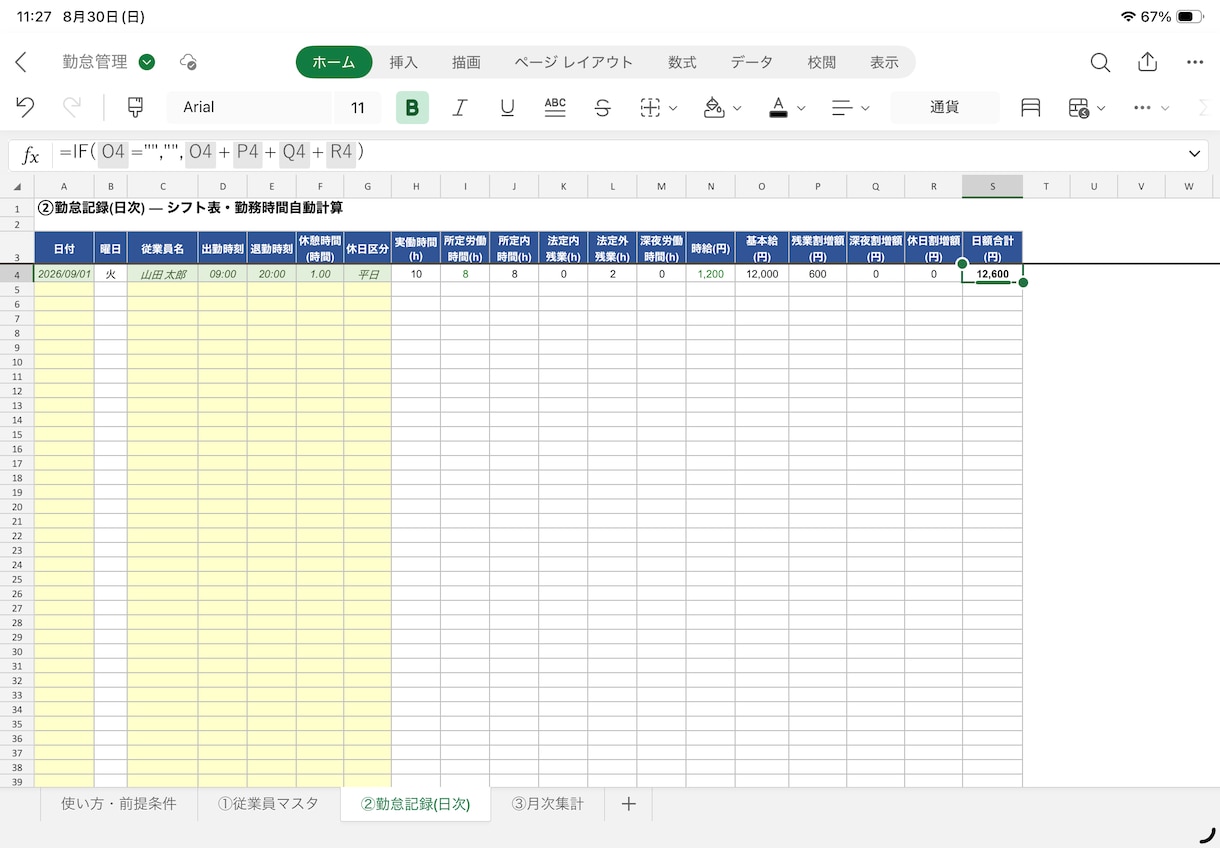Switch to the 校閲 ribbon tab
1220x848 pixels.
(x=822, y=62)
